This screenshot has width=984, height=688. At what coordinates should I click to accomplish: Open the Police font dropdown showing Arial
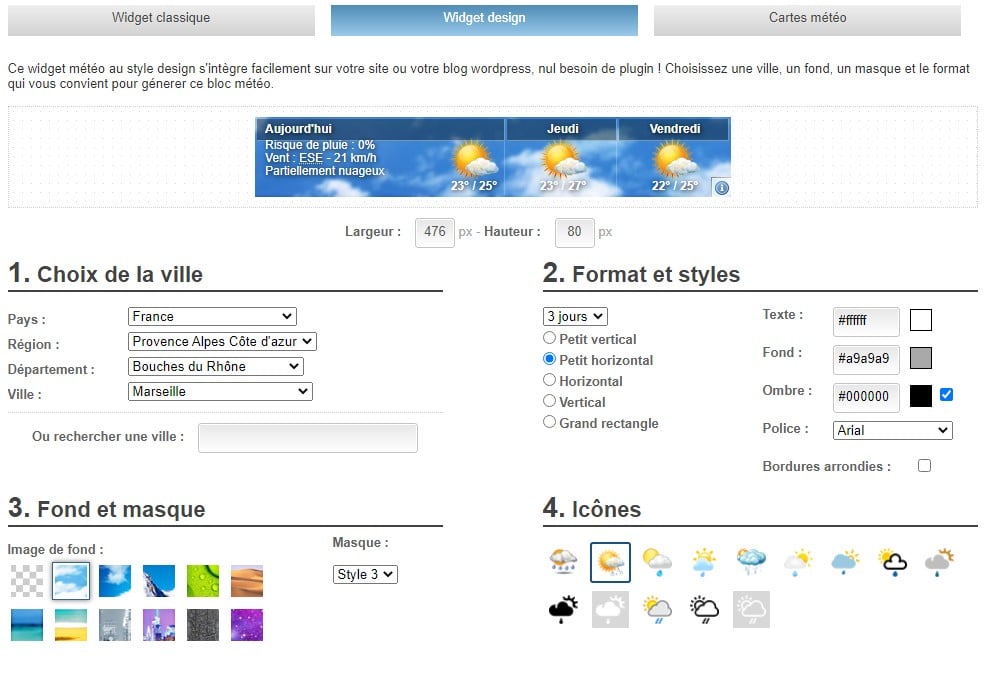click(892, 430)
